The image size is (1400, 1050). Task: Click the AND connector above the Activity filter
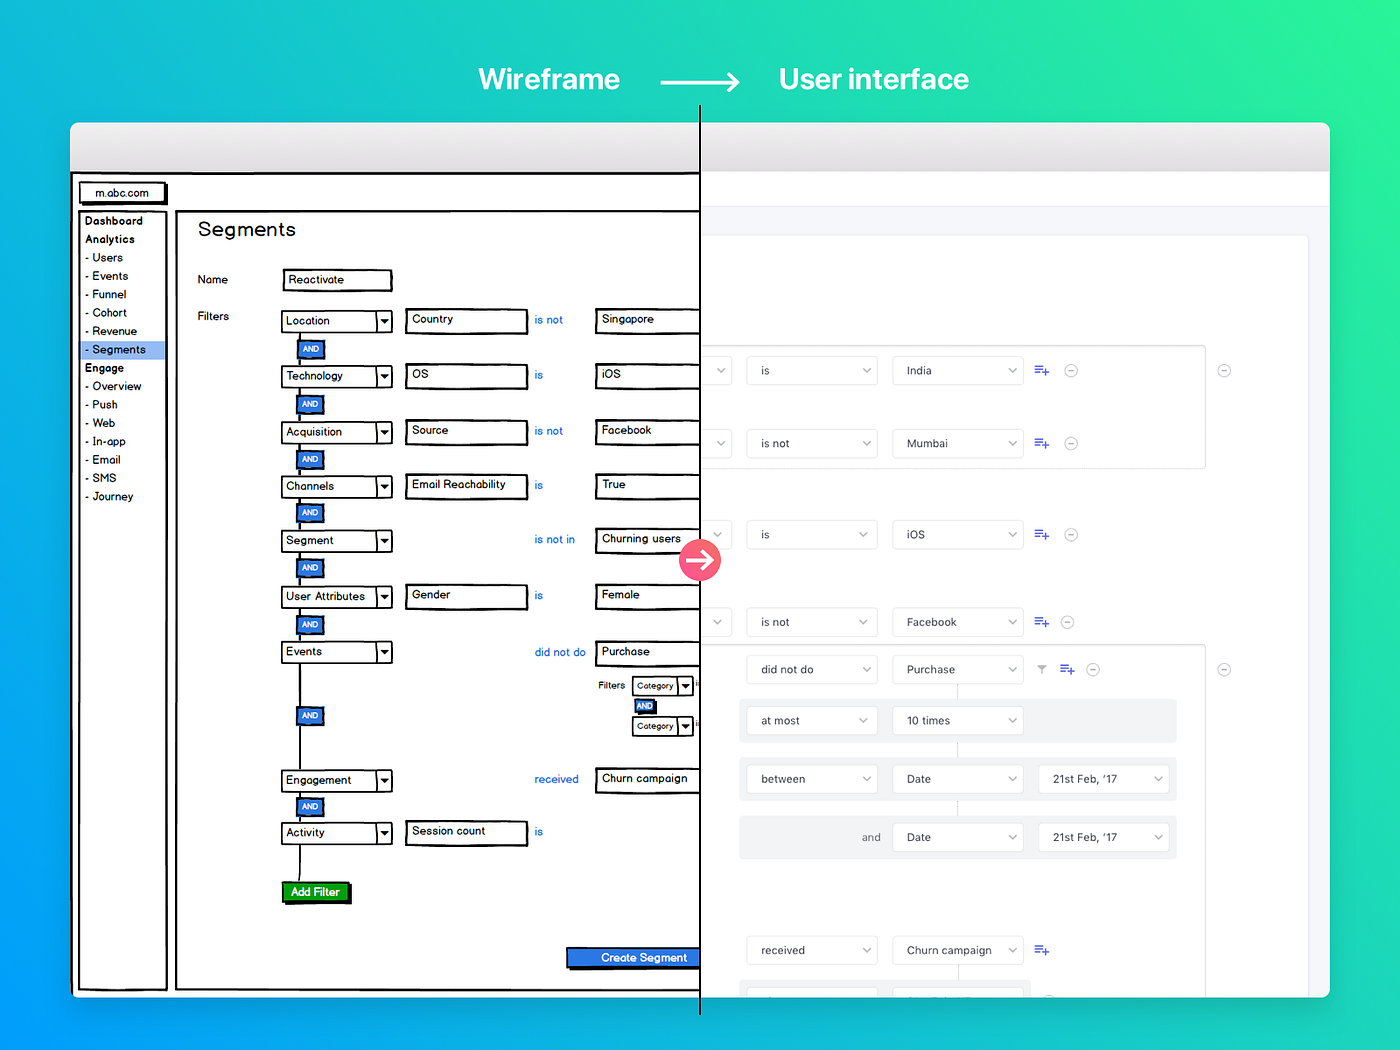[x=310, y=806]
